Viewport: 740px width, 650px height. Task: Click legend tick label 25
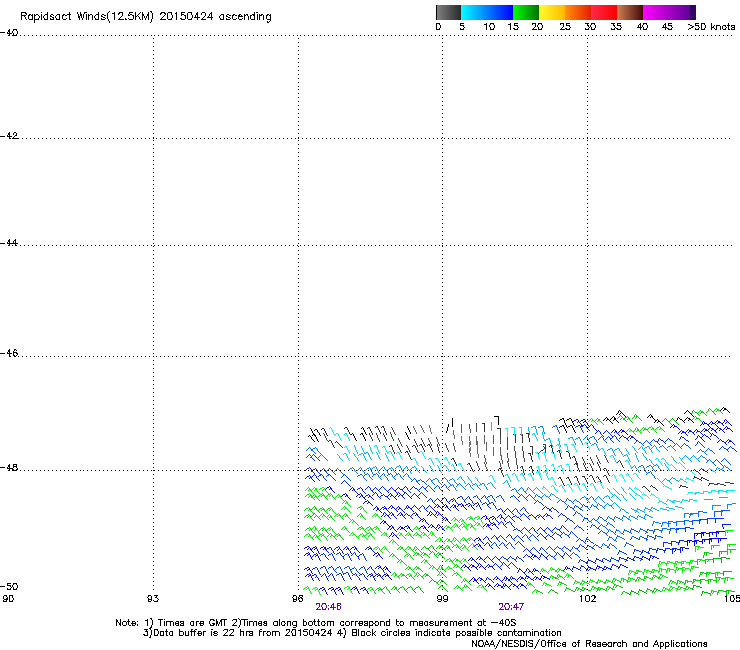(565, 27)
